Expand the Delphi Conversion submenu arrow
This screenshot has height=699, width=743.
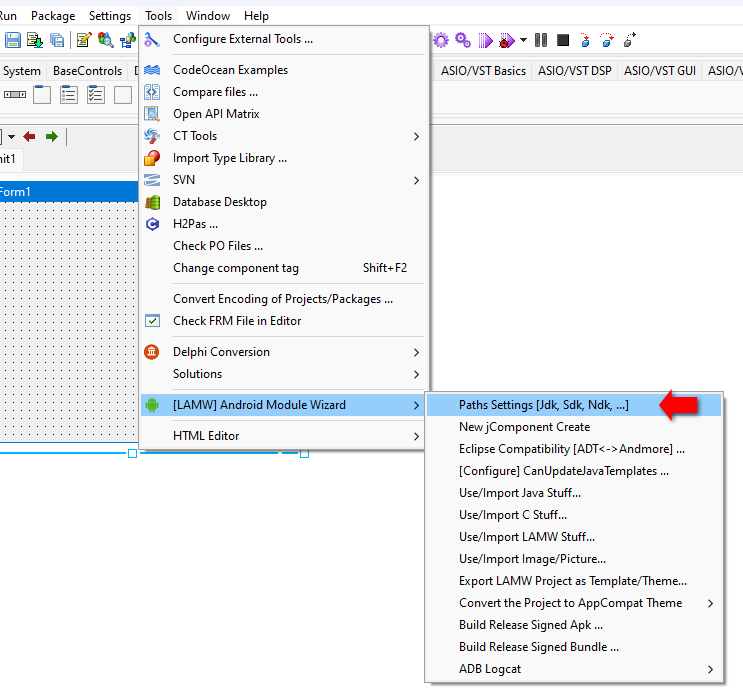[x=416, y=353]
